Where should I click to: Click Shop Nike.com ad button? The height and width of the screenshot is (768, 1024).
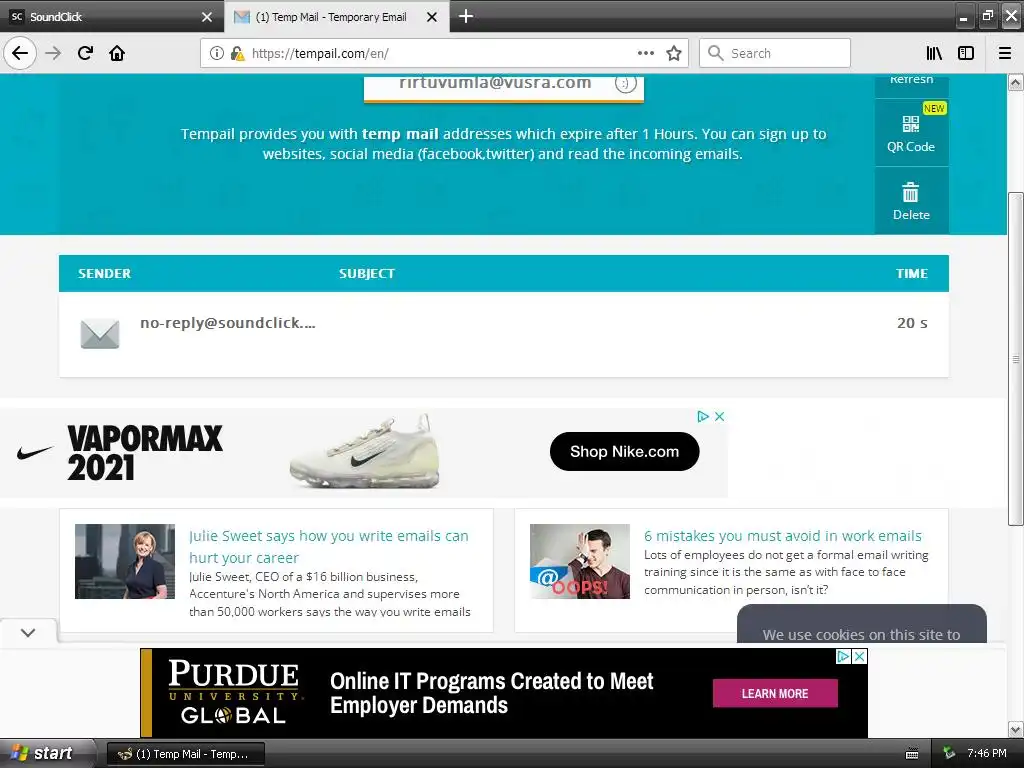click(624, 451)
